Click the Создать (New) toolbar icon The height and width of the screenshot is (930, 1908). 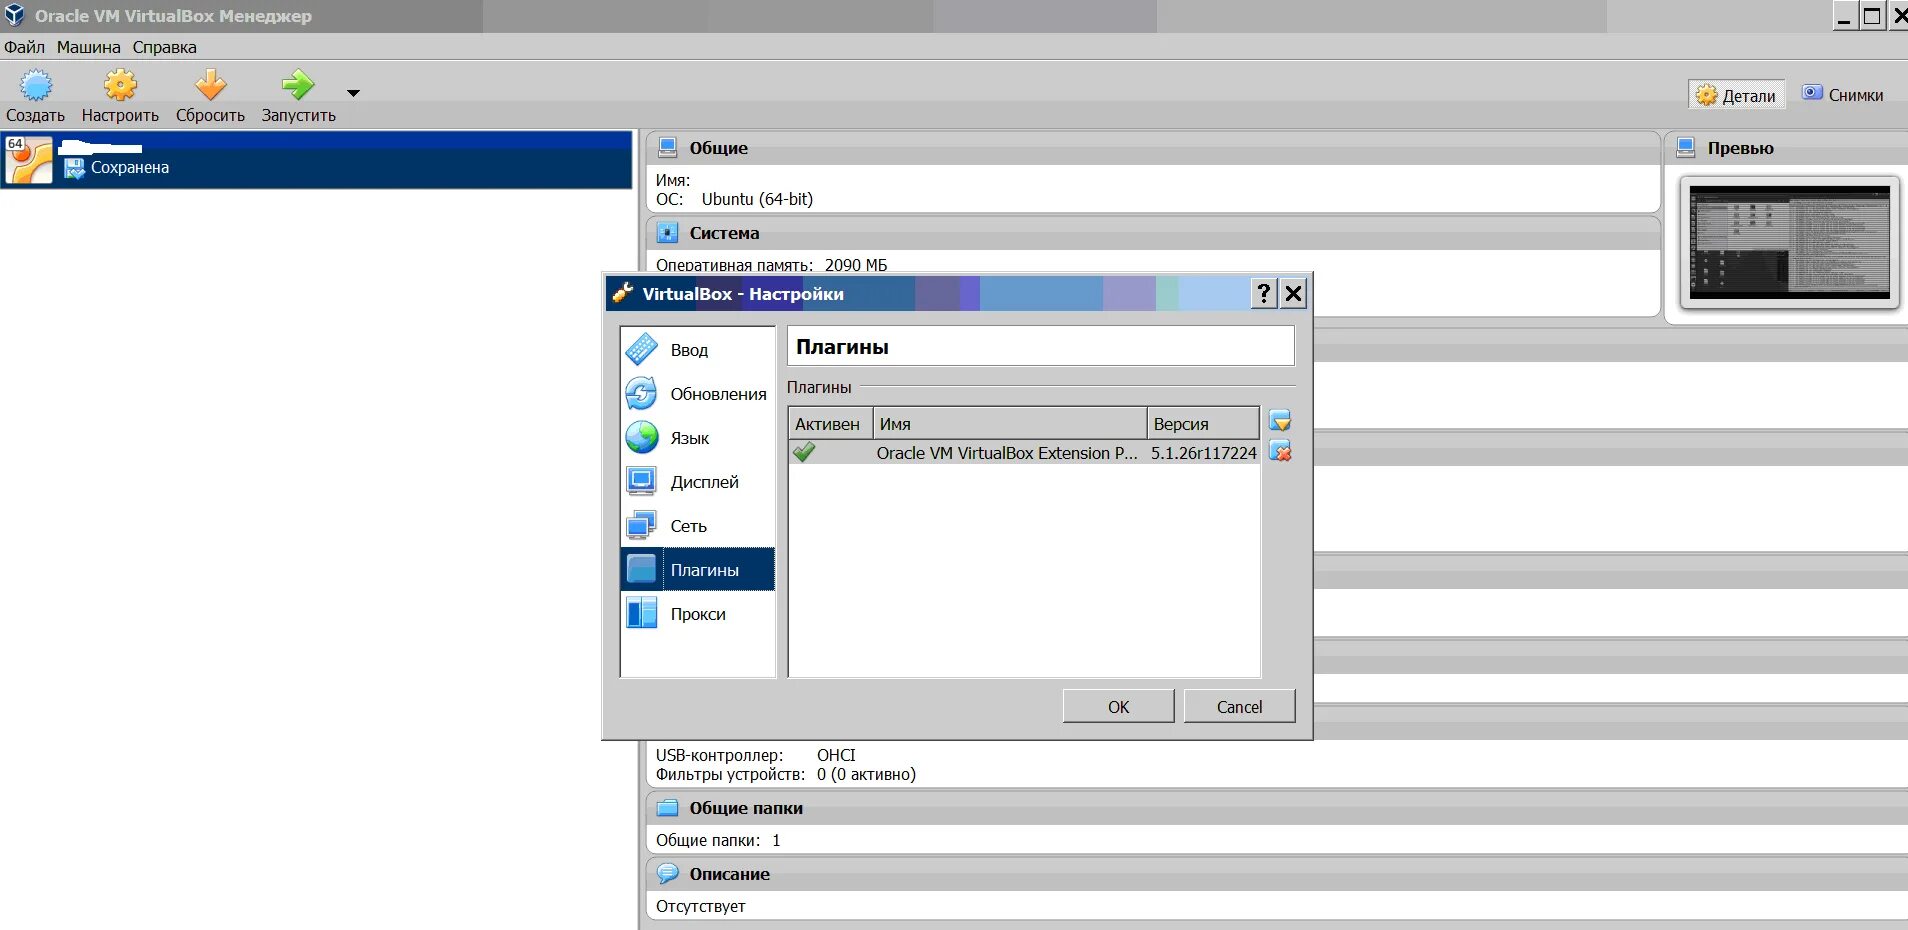(36, 86)
